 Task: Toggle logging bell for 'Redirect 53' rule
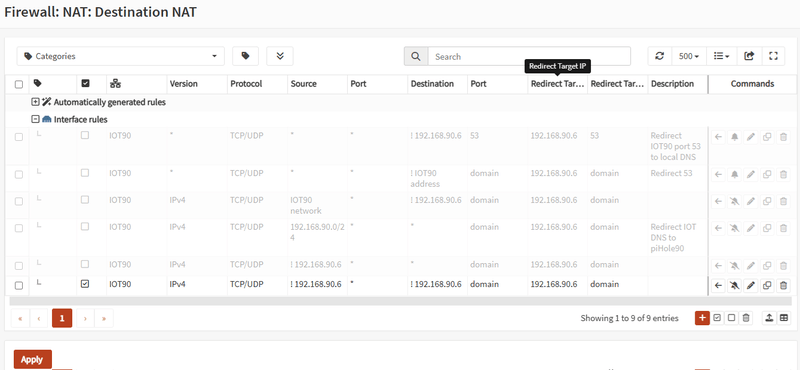(734, 175)
